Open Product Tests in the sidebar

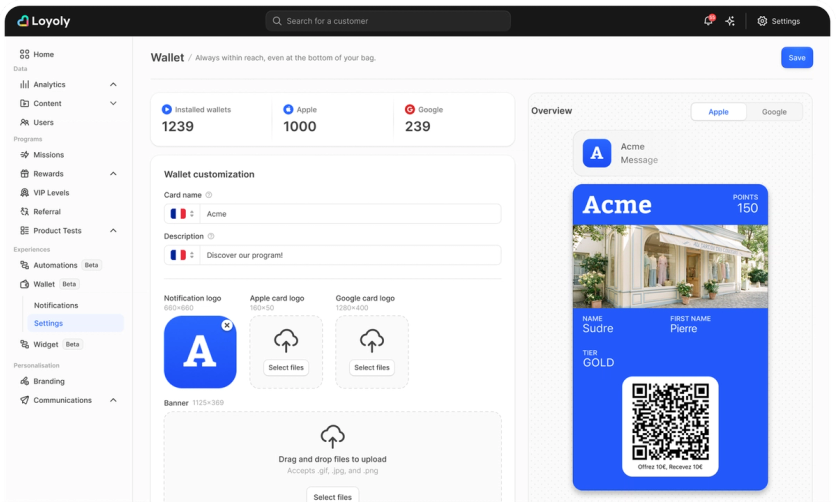51,231
